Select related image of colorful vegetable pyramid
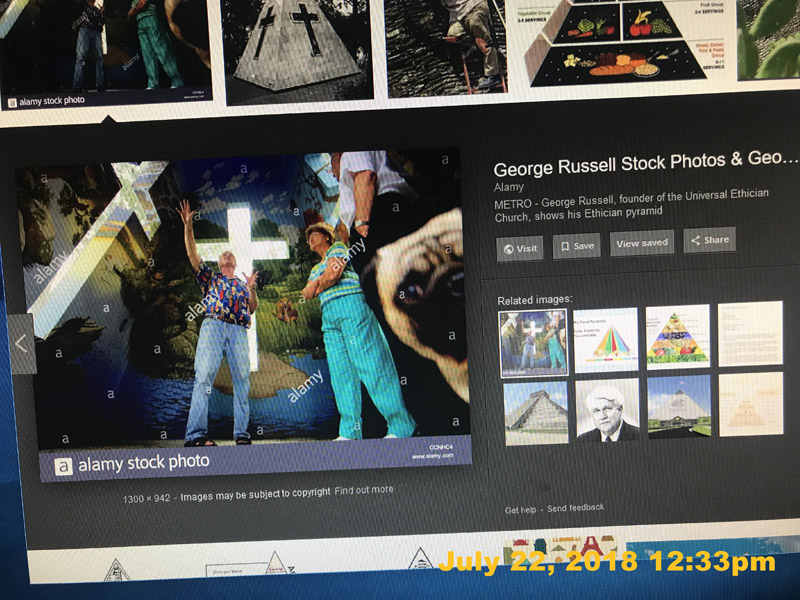Screen dimensions: 800x600 [x=678, y=337]
